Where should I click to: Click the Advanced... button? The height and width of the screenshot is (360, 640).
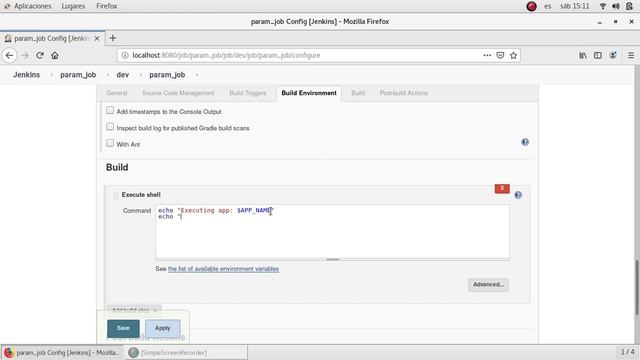tap(488, 284)
